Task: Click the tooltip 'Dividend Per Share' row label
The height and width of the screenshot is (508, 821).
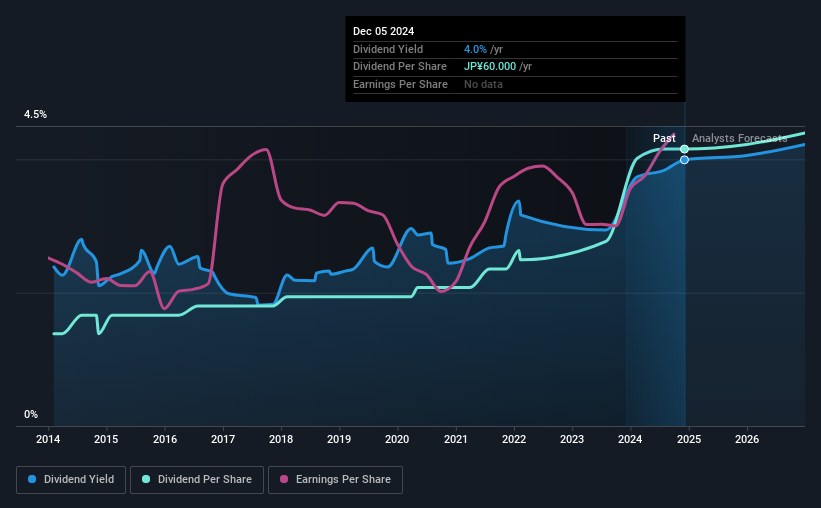Action: 400,67
